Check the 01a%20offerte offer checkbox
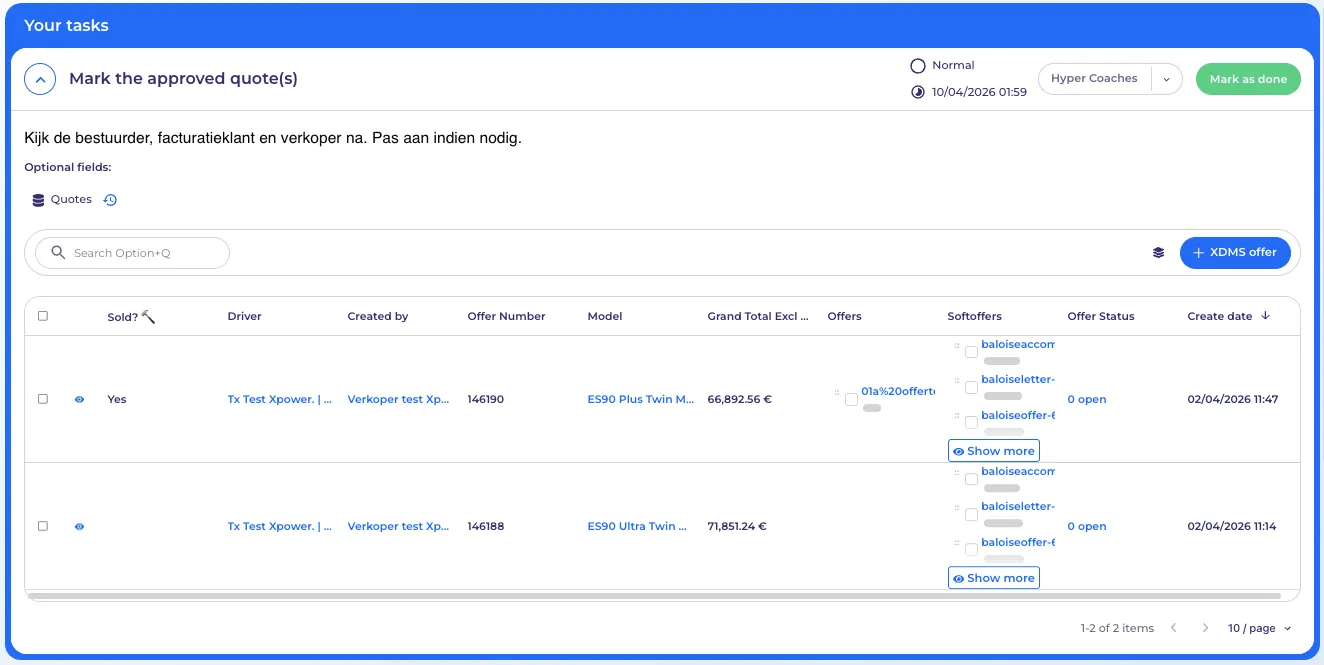 (x=851, y=399)
